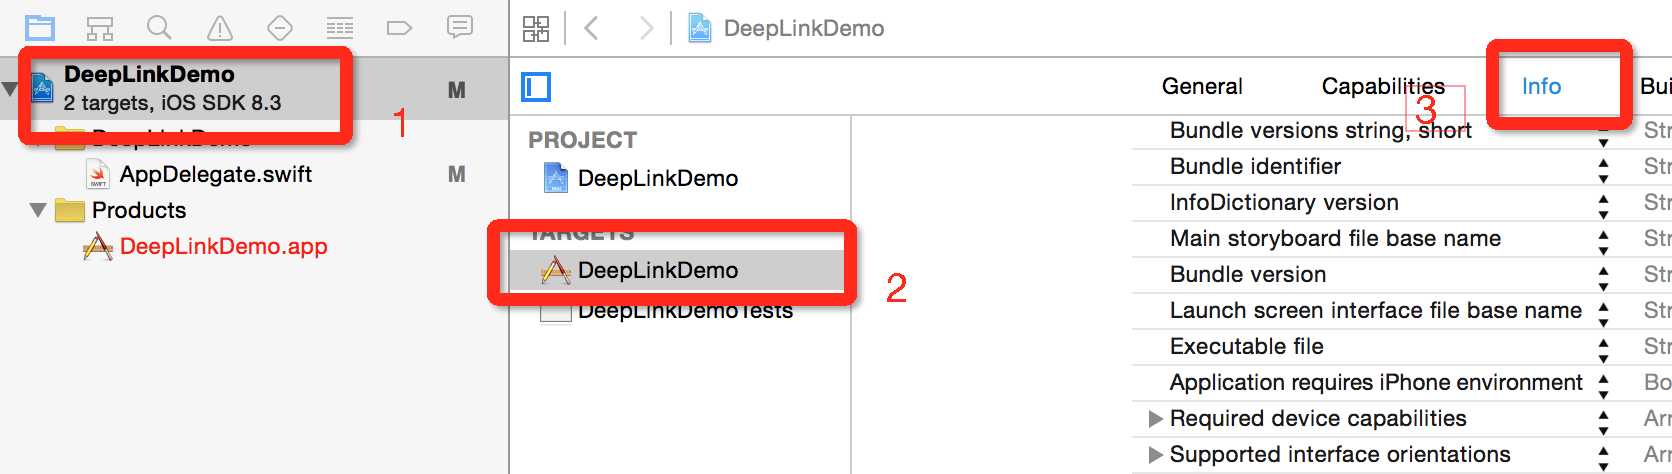Screen dimensions: 1672x474
Task: Open the Project navigator folder icon
Action: click(x=40, y=28)
